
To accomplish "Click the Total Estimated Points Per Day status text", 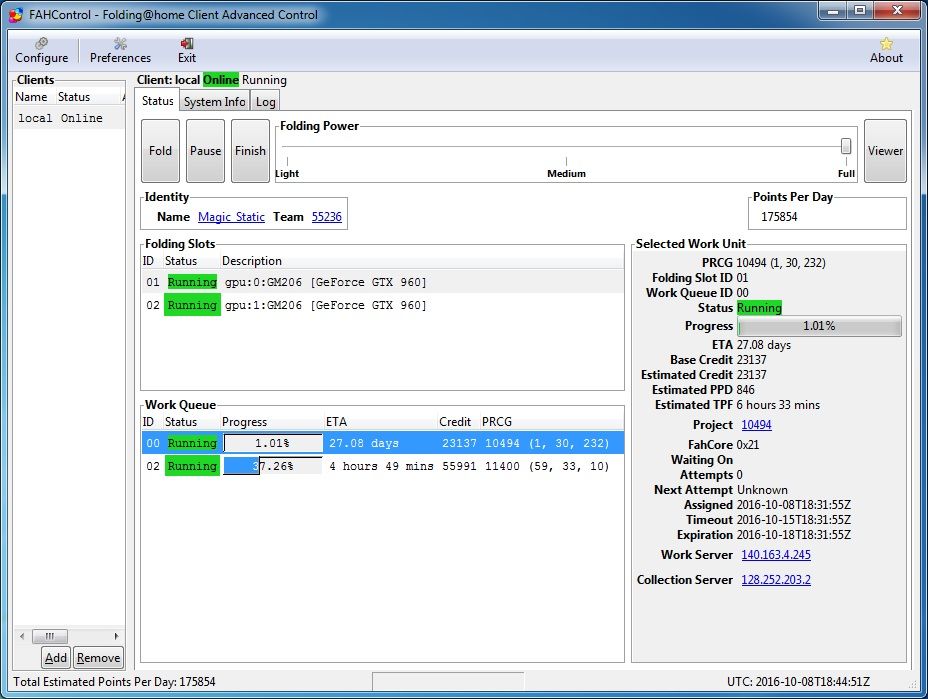I will click(x=114, y=682).
